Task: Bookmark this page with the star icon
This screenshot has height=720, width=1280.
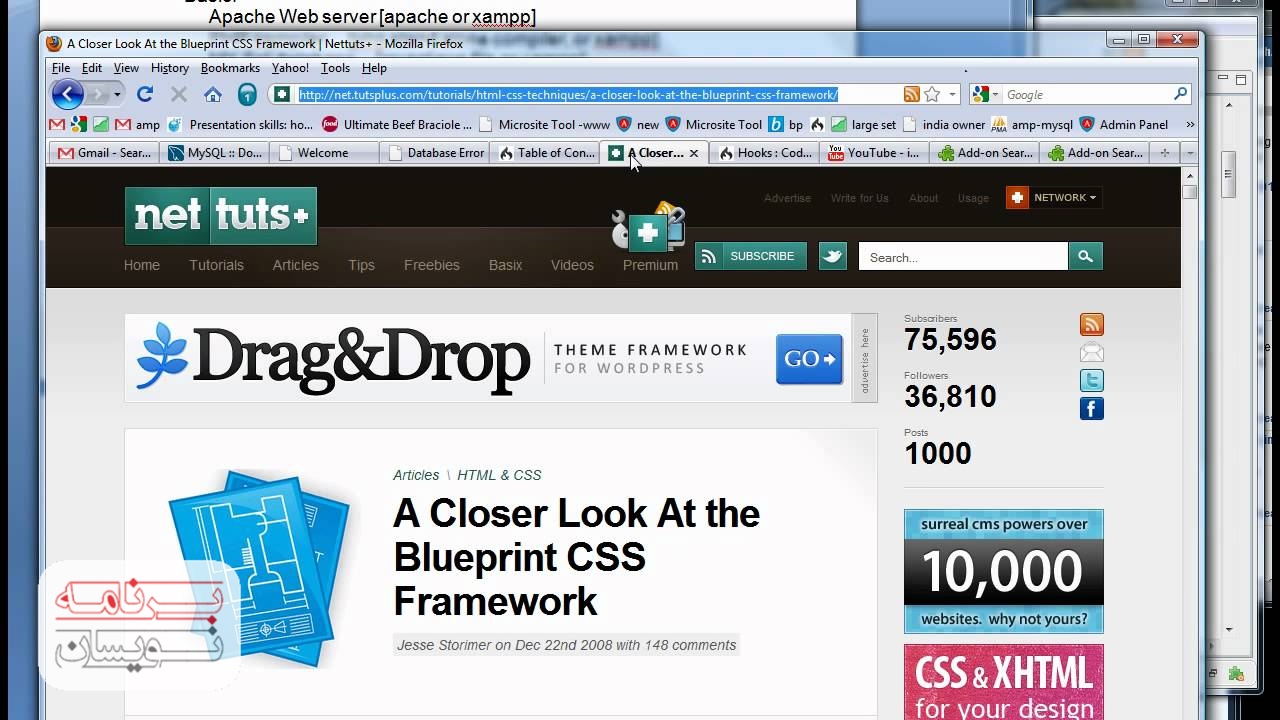Action: (x=932, y=94)
